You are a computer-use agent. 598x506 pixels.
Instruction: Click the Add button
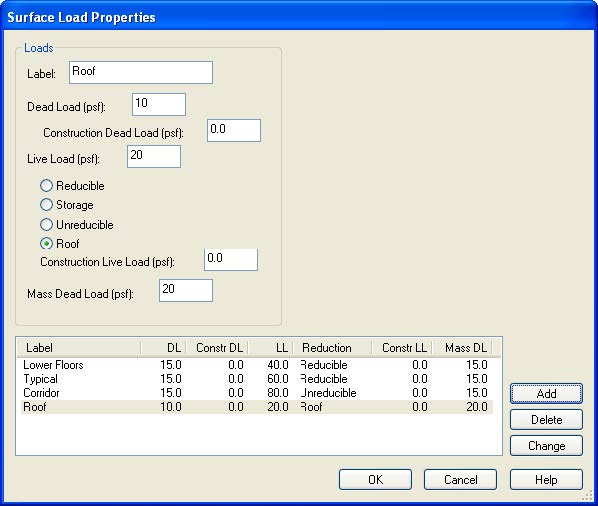pos(546,394)
